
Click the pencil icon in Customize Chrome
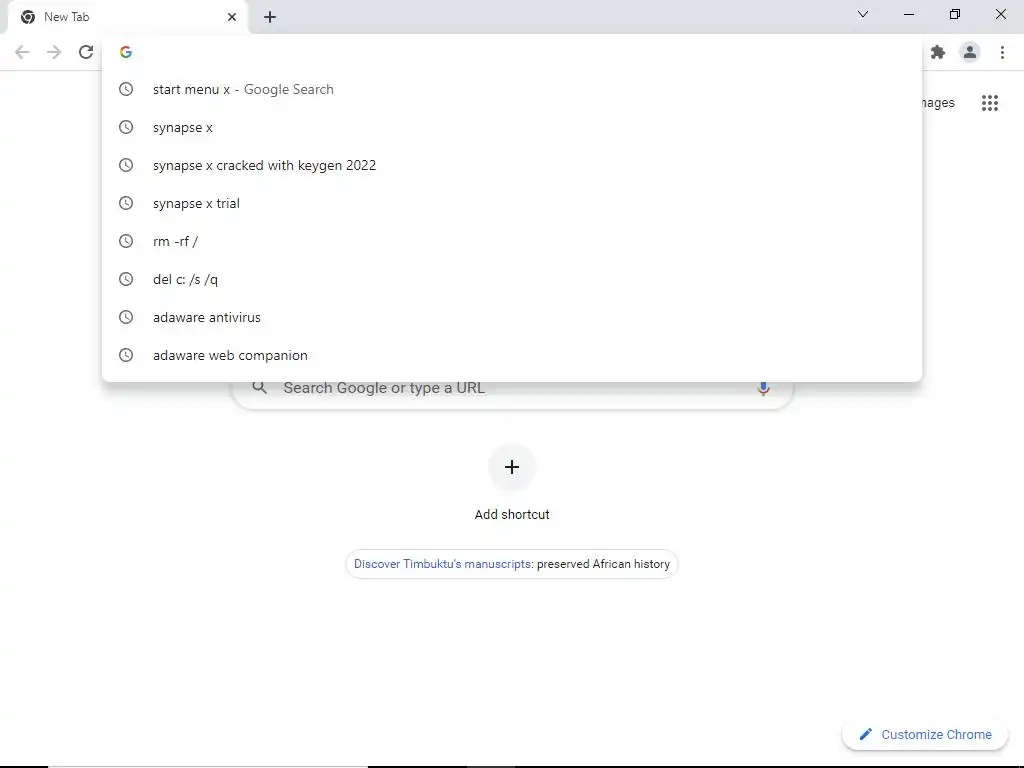click(865, 734)
